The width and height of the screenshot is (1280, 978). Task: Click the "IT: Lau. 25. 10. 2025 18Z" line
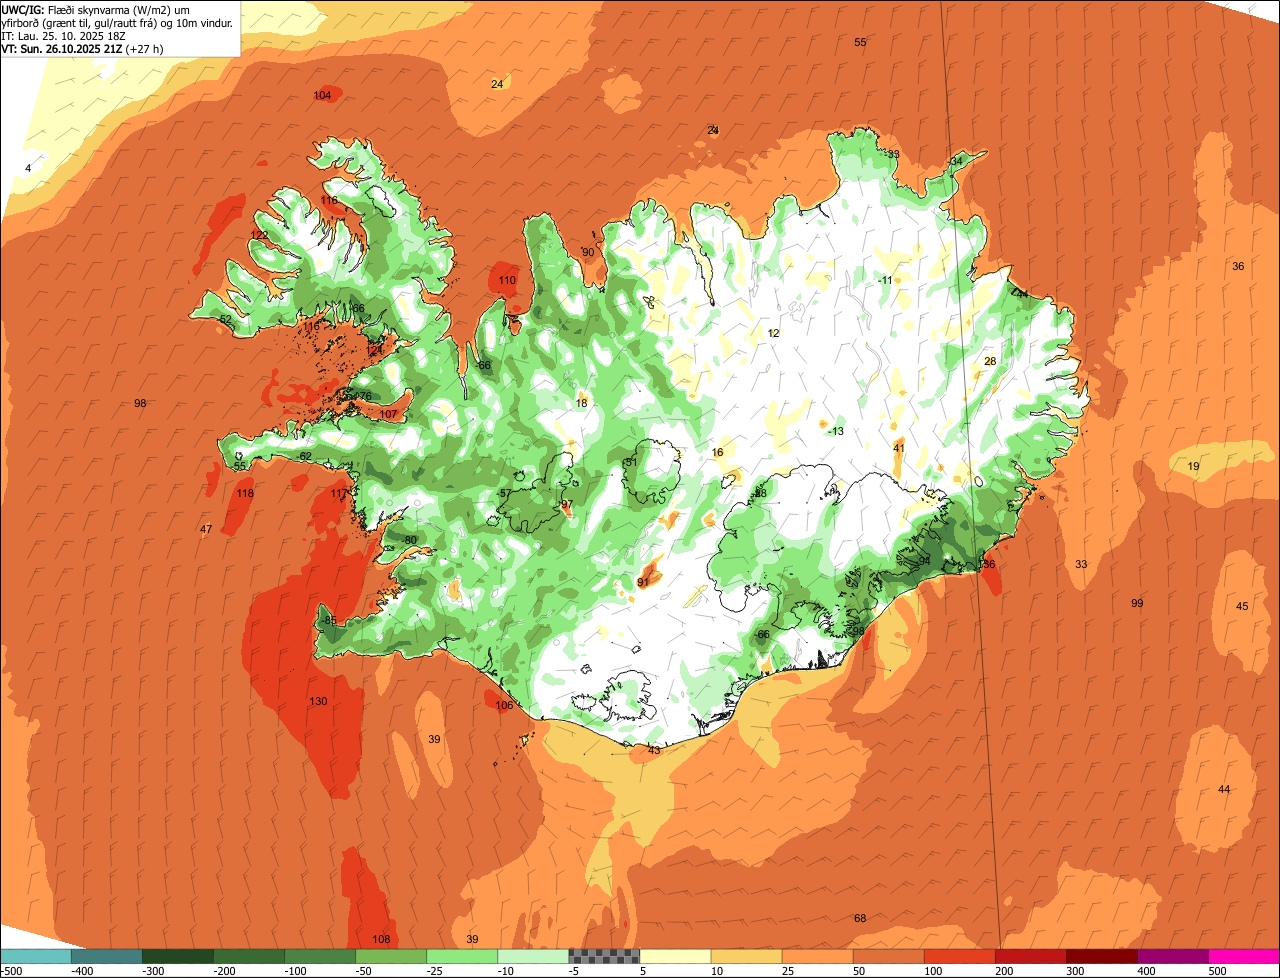pyautogui.click(x=61, y=36)
